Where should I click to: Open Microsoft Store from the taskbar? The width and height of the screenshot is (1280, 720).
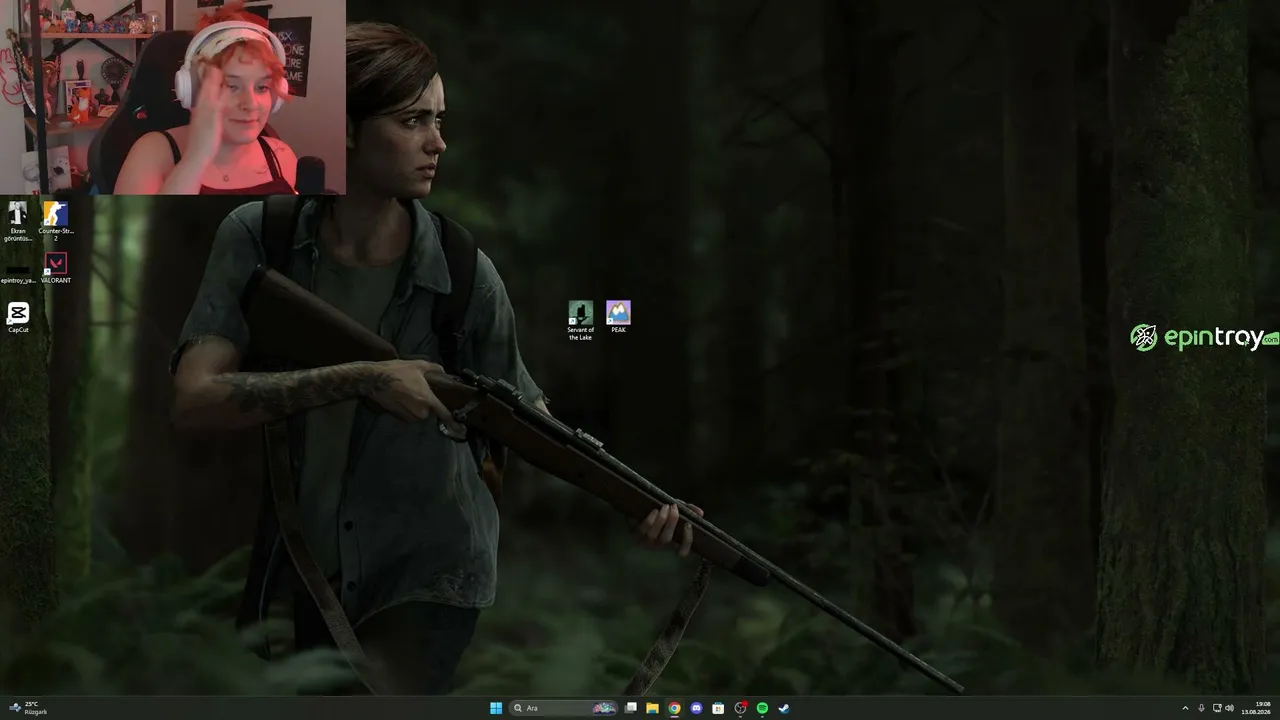pyautogui.click(x=718, y=708)
